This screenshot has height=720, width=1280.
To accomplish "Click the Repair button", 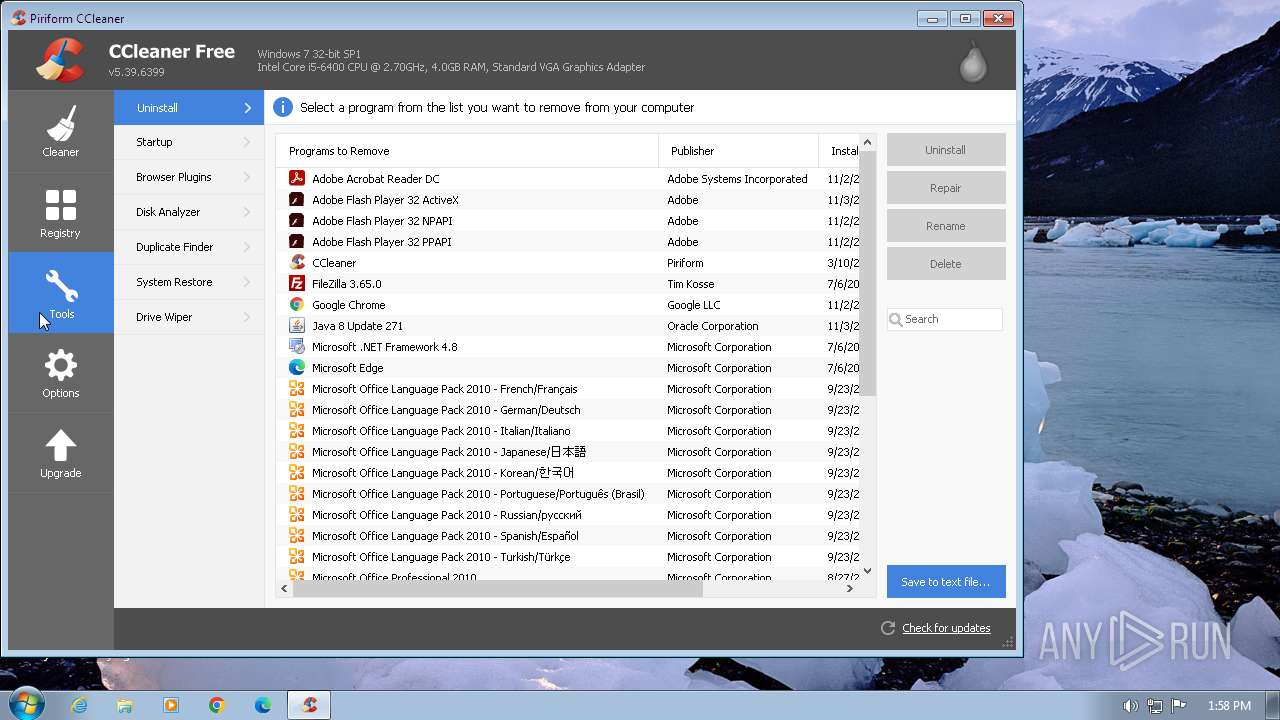I will (x=946, y=188).
